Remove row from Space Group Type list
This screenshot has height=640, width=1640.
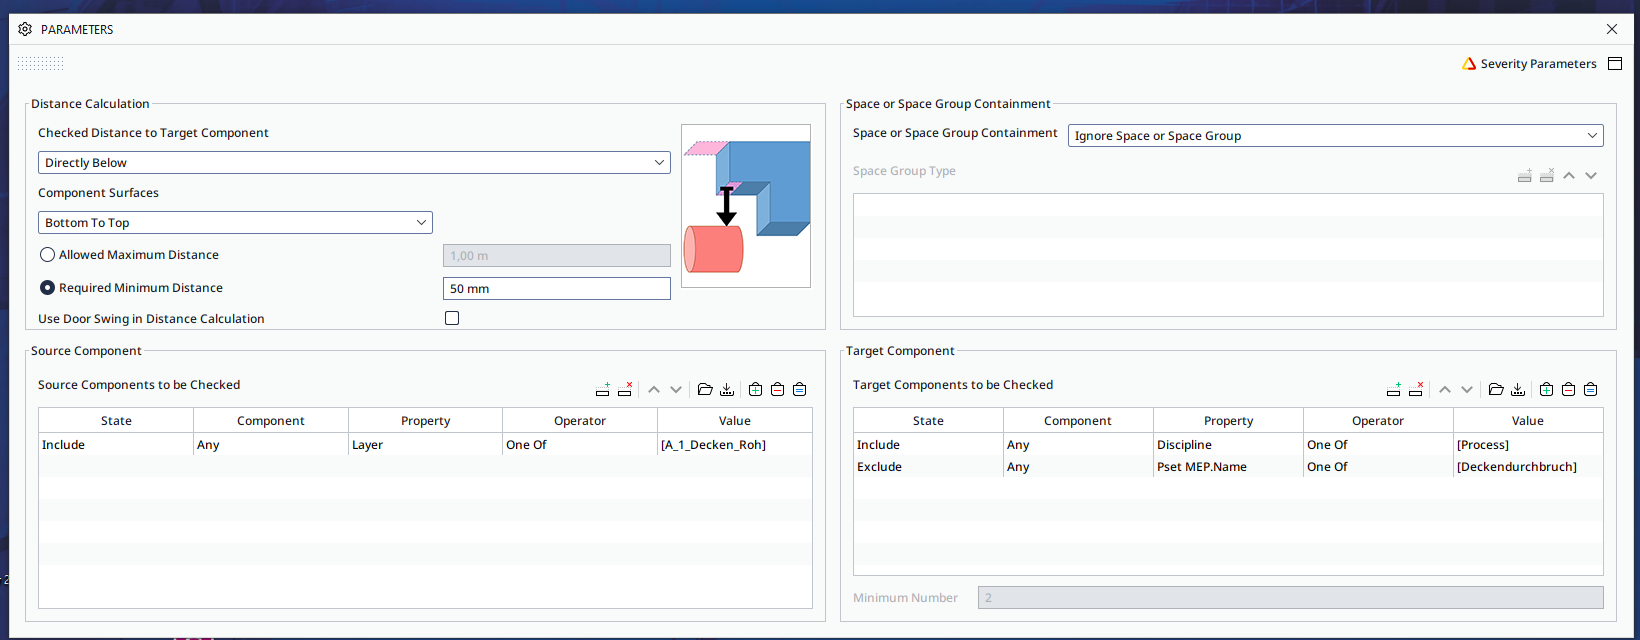1547,175
